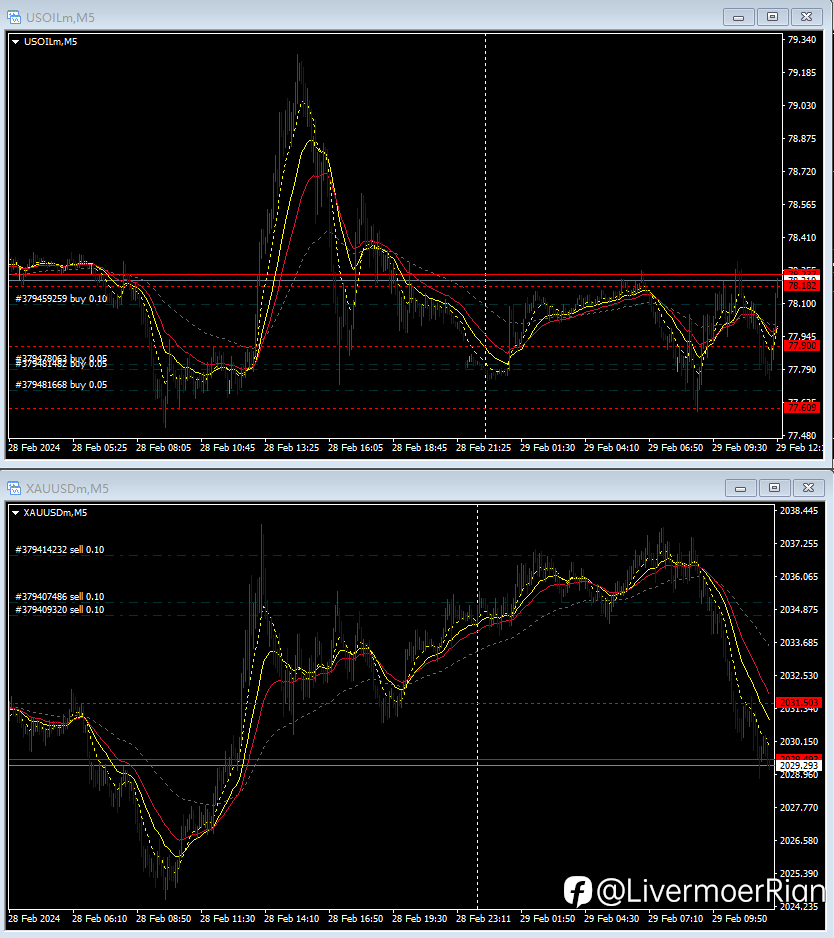The image size is (834, 938).
Task: Select order #379409320 sell 0.10 label
Action: pyautogui.click(x=60, y=610)
